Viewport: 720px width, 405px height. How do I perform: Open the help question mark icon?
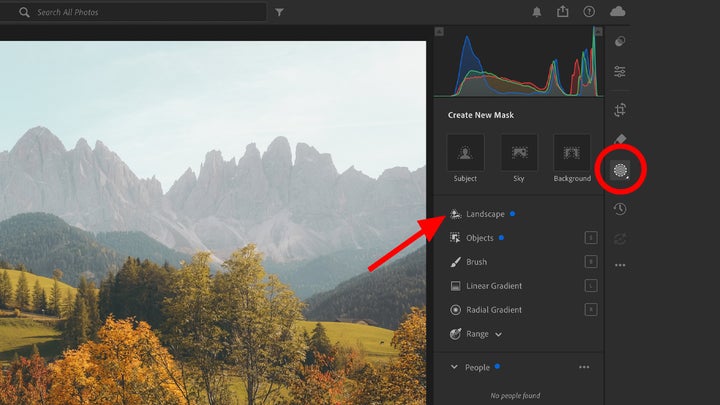pyautogui.click(x=589, y=12)
